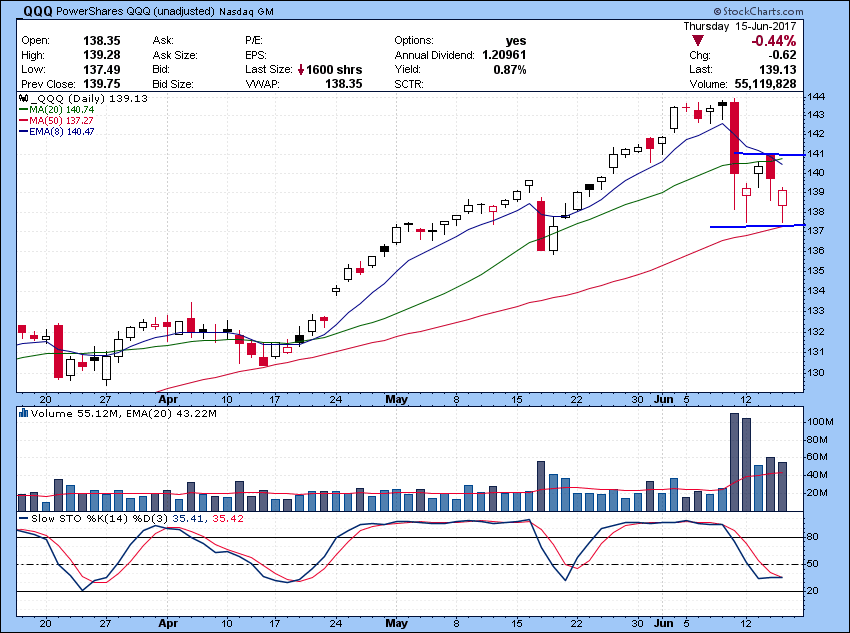The image size is (850, 633).
Task: Select the red stochastic %D value 35.42
Action: (228, 519)
